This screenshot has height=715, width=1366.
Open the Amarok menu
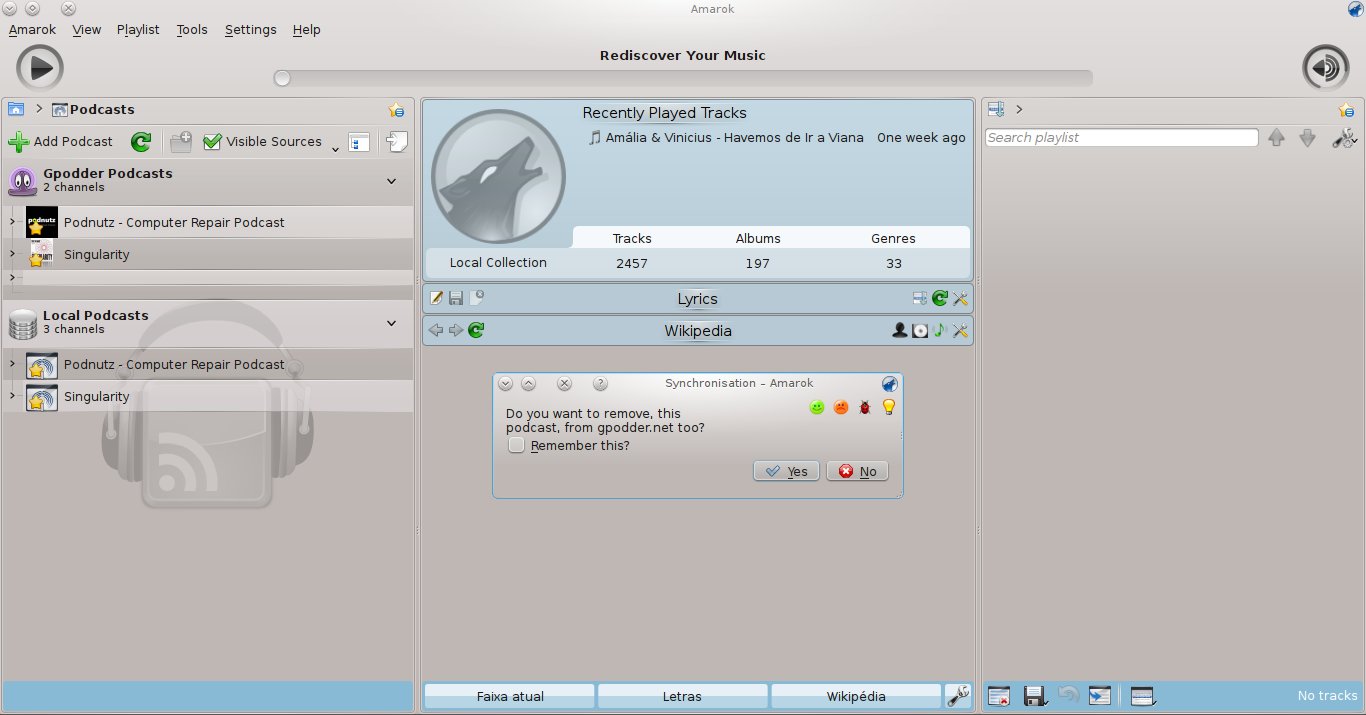click(32, 29)
